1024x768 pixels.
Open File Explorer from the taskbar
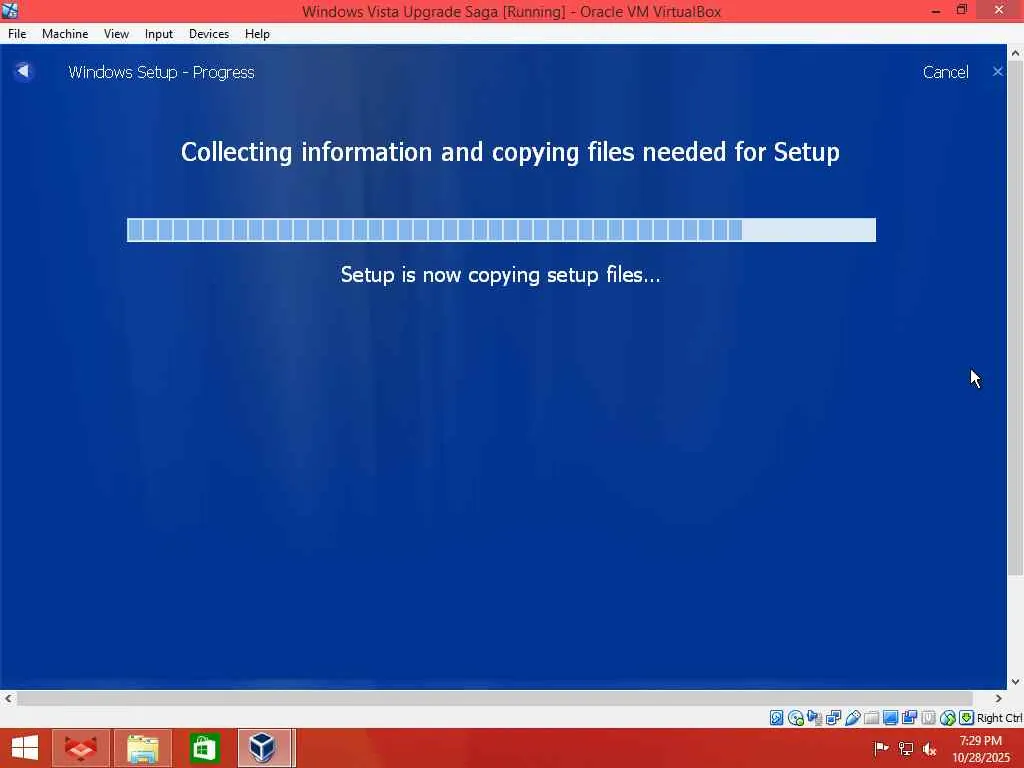143,748
